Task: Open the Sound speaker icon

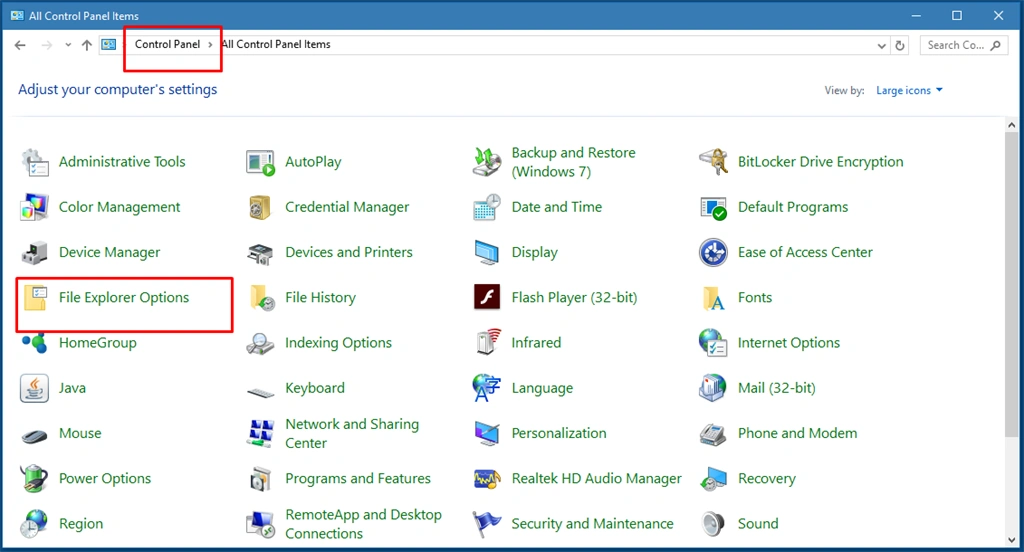Action: [x=713, y=524]
